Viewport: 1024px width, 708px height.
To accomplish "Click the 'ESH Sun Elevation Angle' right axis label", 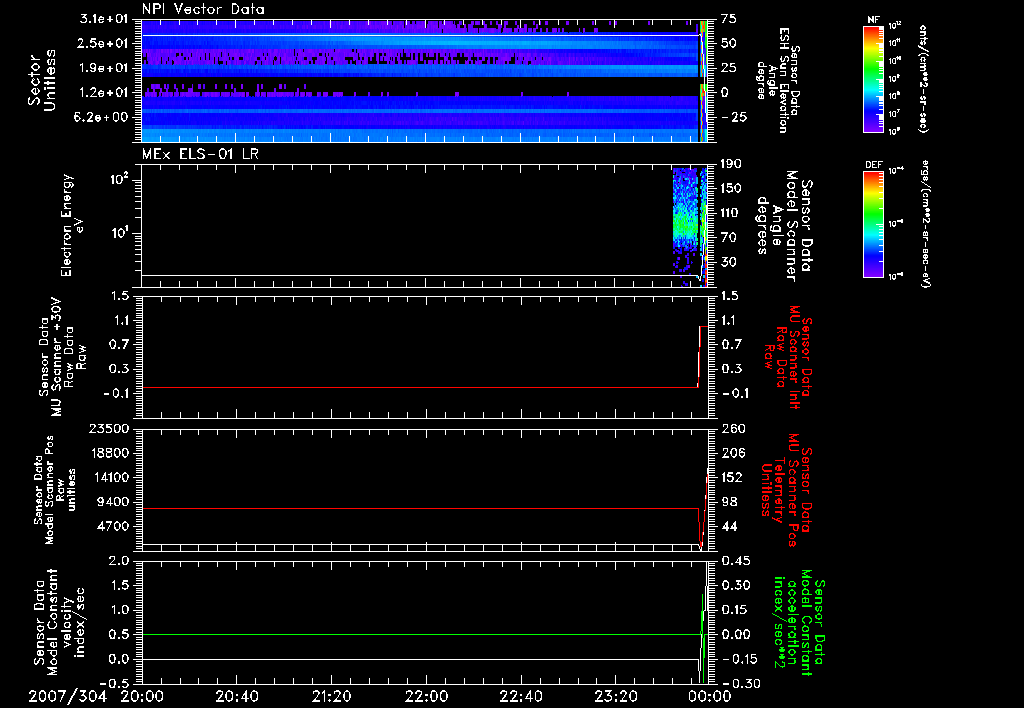I will tap(777, 80).
